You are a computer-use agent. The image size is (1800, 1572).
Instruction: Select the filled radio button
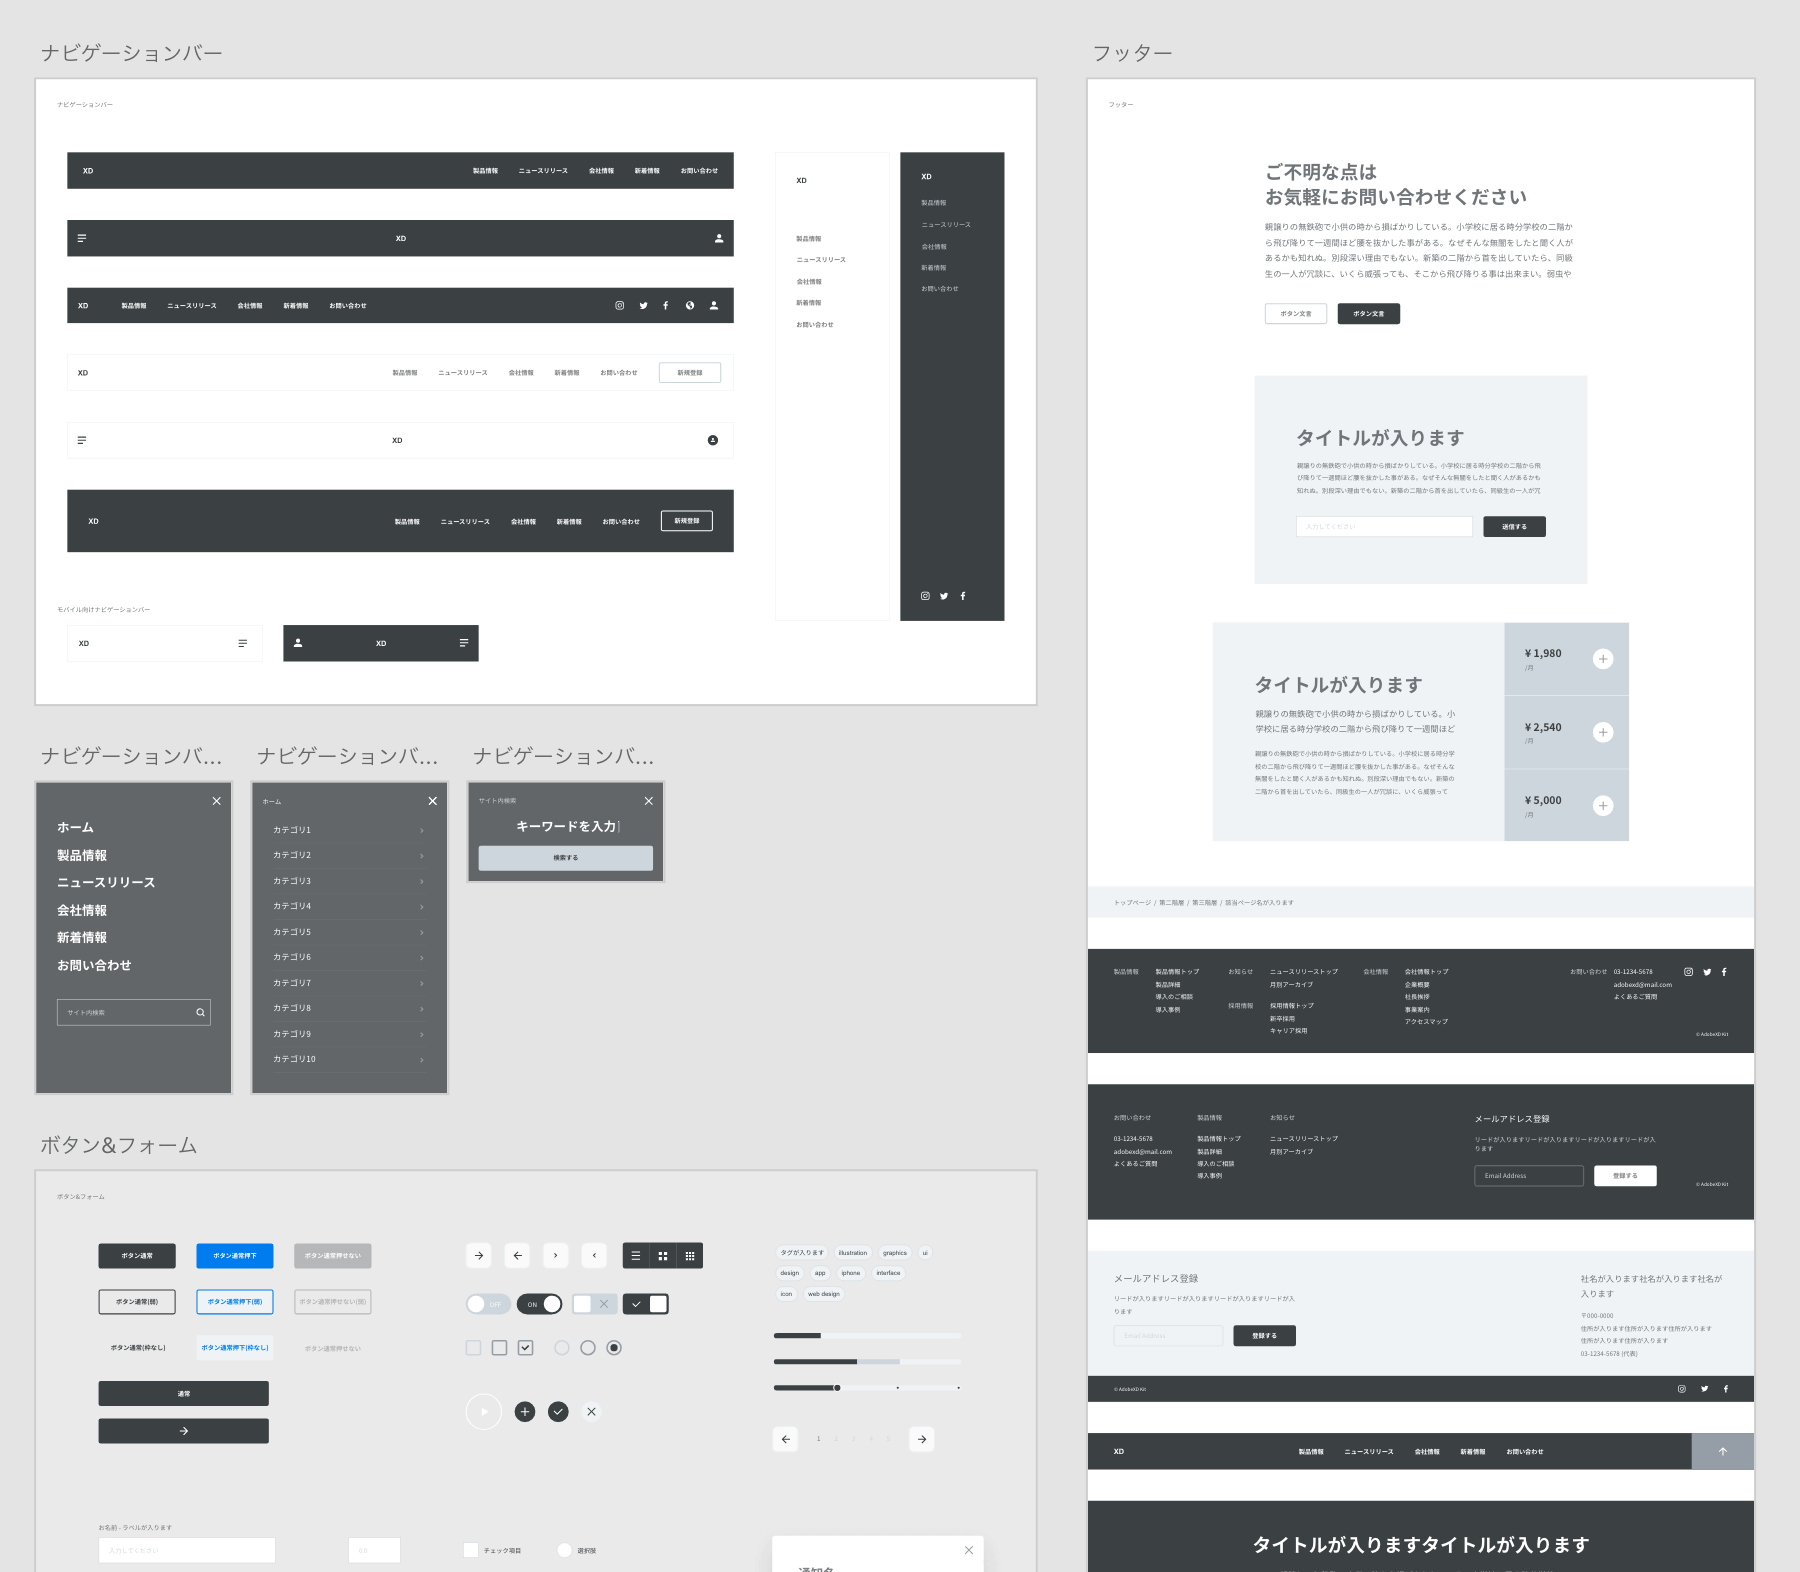pyautogui.click(x=614, y=1348)
